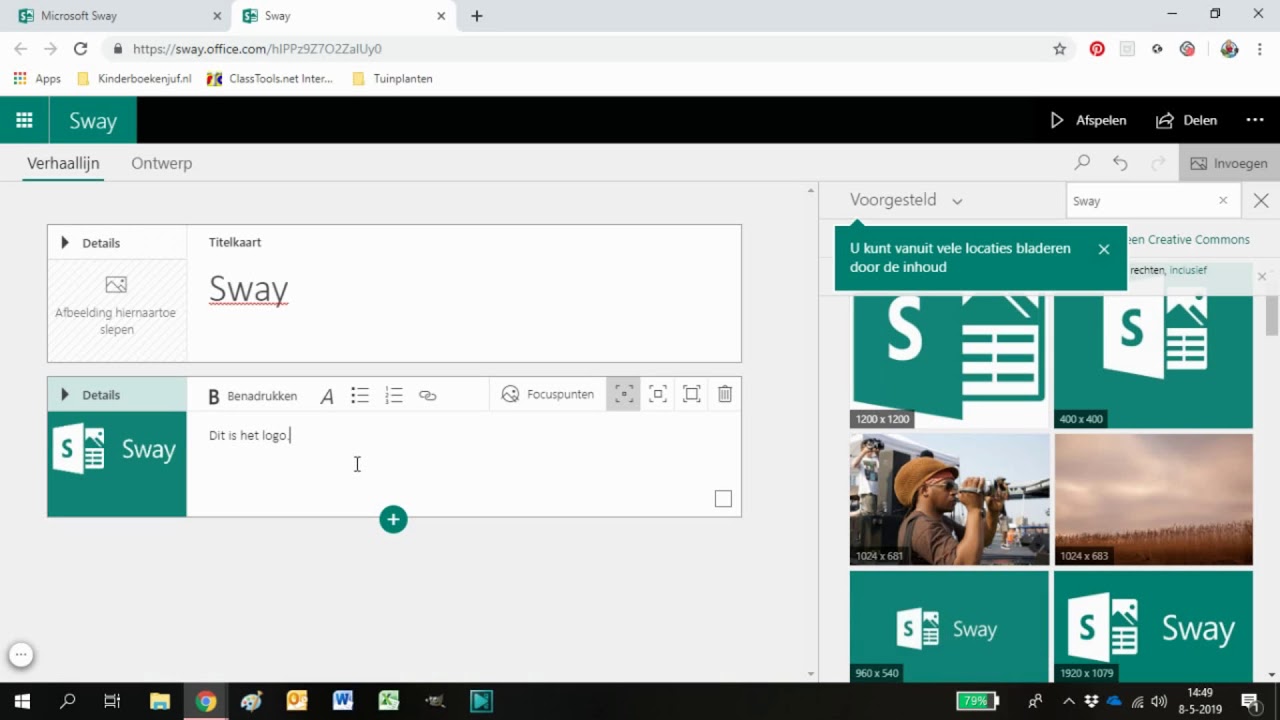Open the feedback bubble ellipsis button

[x=21, y=655]
